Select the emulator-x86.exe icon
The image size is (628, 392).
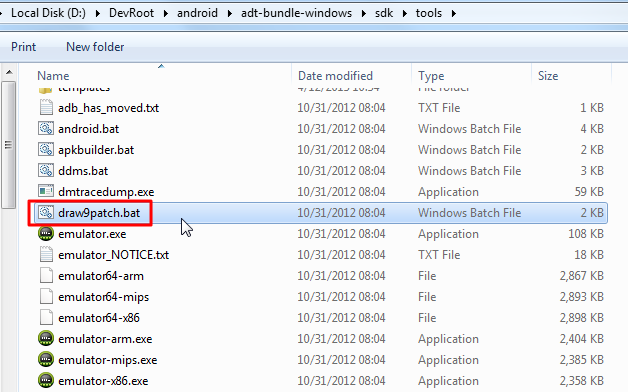[x=46, y=380]
